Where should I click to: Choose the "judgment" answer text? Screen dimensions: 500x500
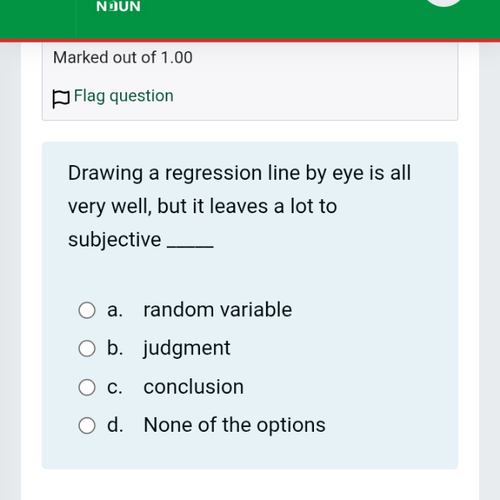coord(187,349)
